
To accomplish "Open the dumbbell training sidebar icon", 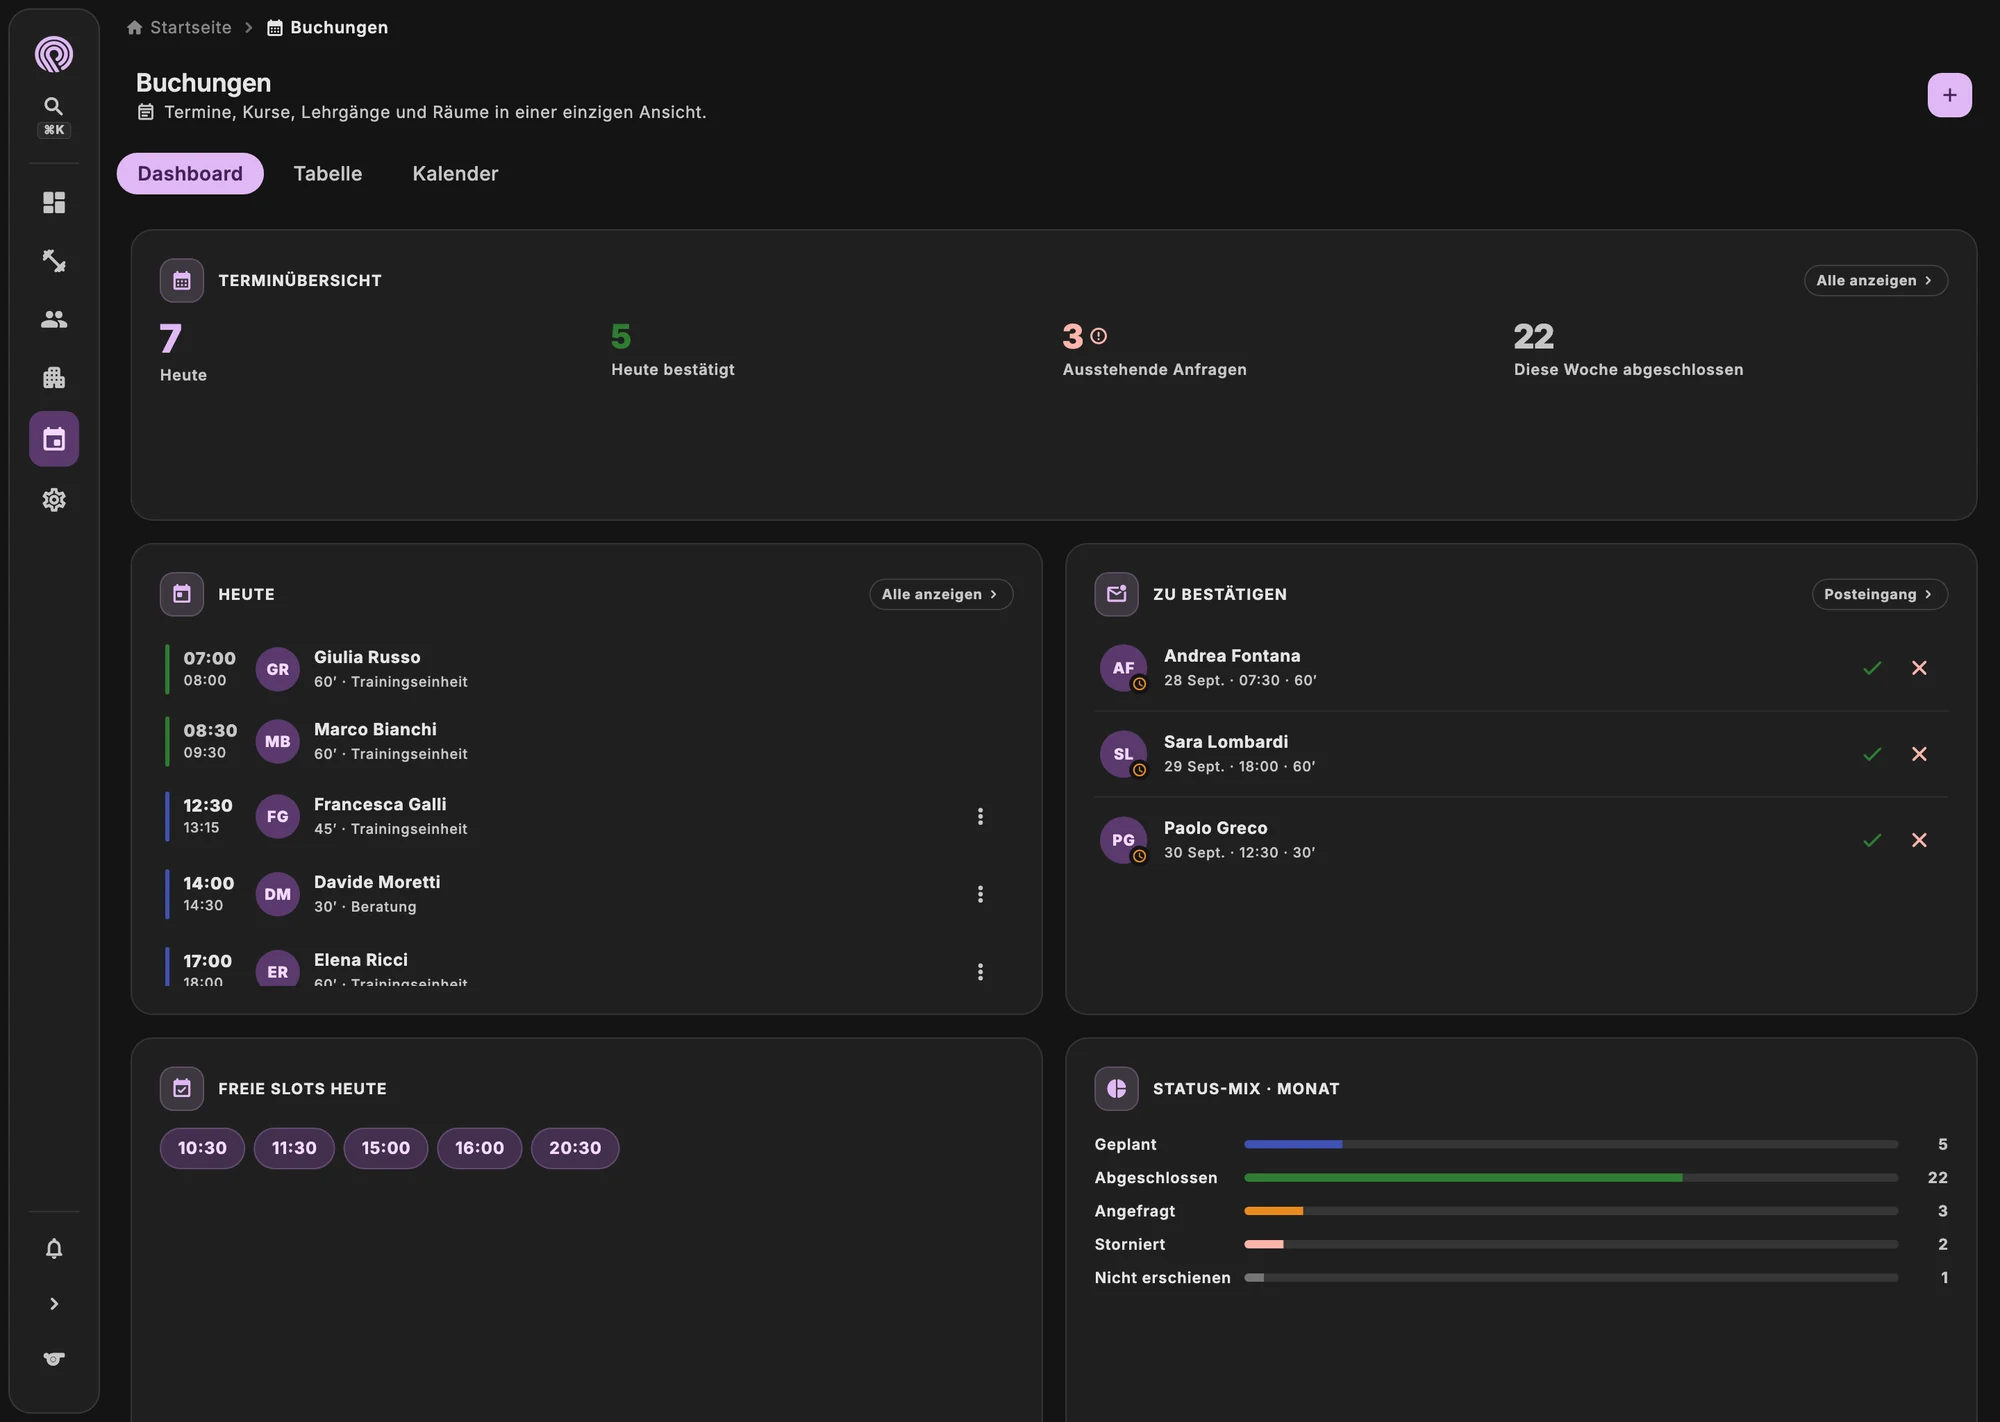I will click(x=54, y=261).
